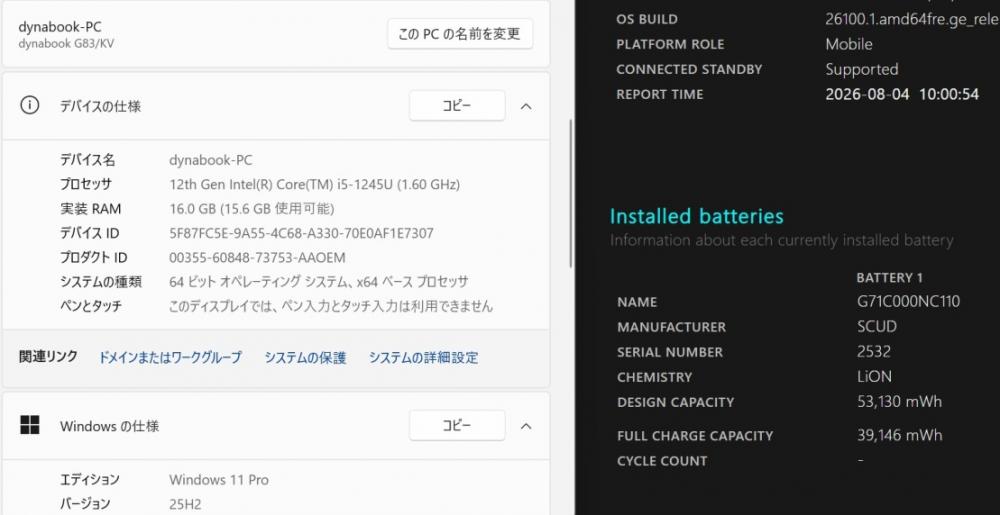
Task: Click the settings window vertical scrollbar
Action: point(571,191)
